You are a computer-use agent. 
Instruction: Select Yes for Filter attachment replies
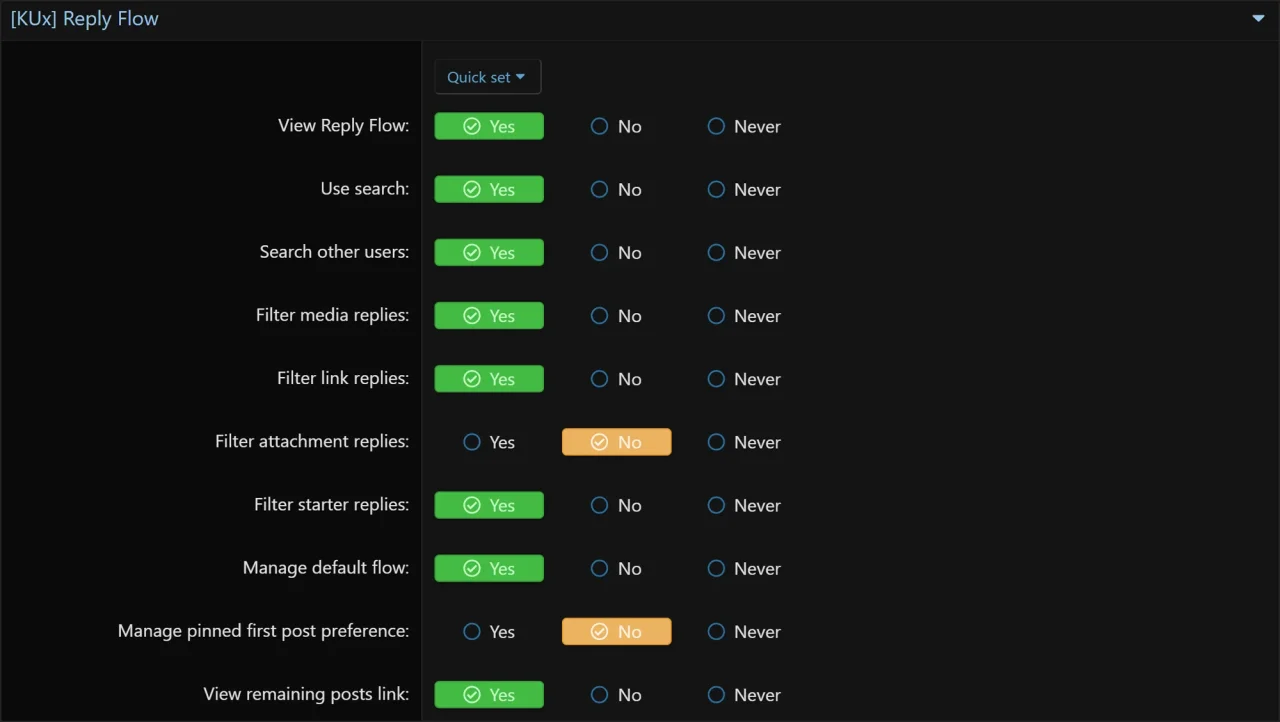489,442
